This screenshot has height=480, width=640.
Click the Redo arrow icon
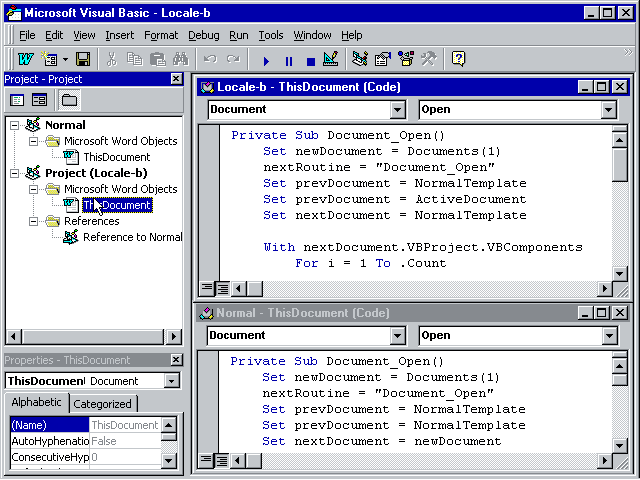point(233,59)
